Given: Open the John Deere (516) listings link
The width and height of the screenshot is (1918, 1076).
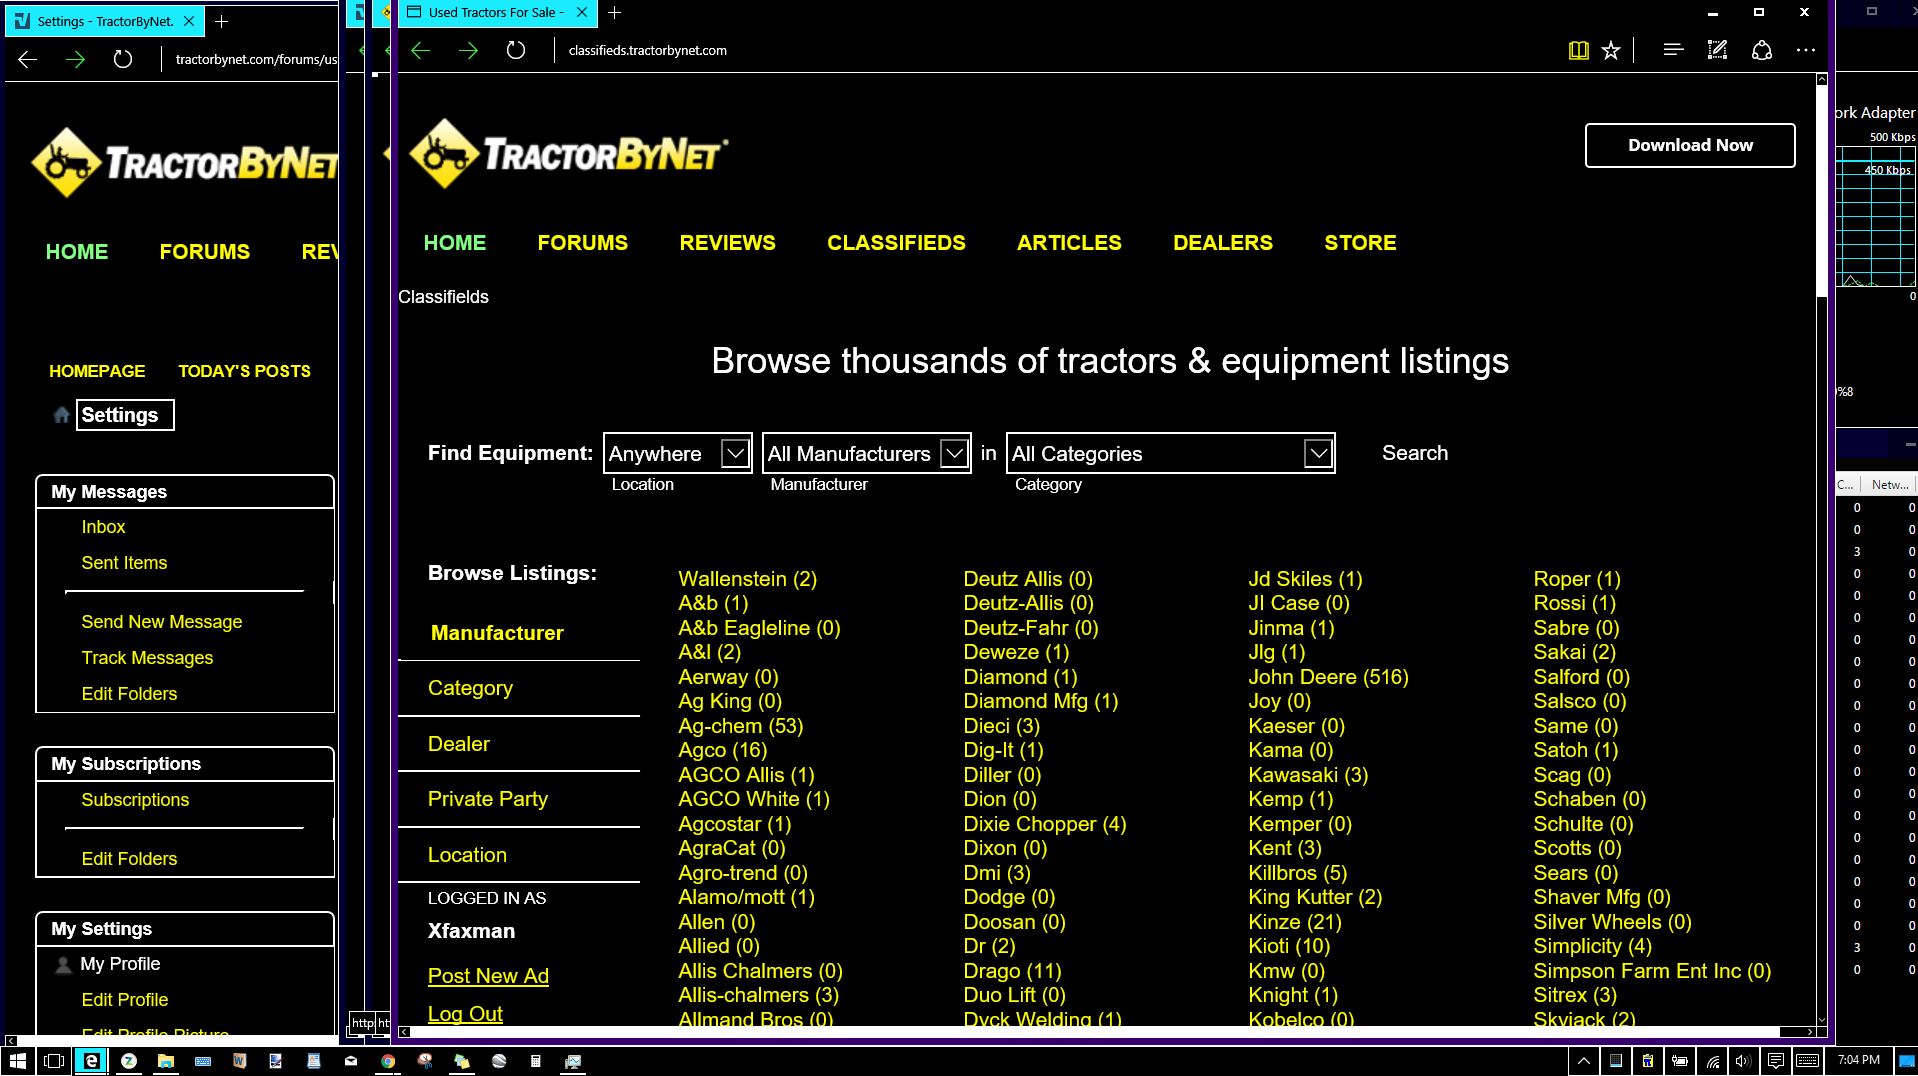Looking at the screenshot, I should coord(1328,677).
